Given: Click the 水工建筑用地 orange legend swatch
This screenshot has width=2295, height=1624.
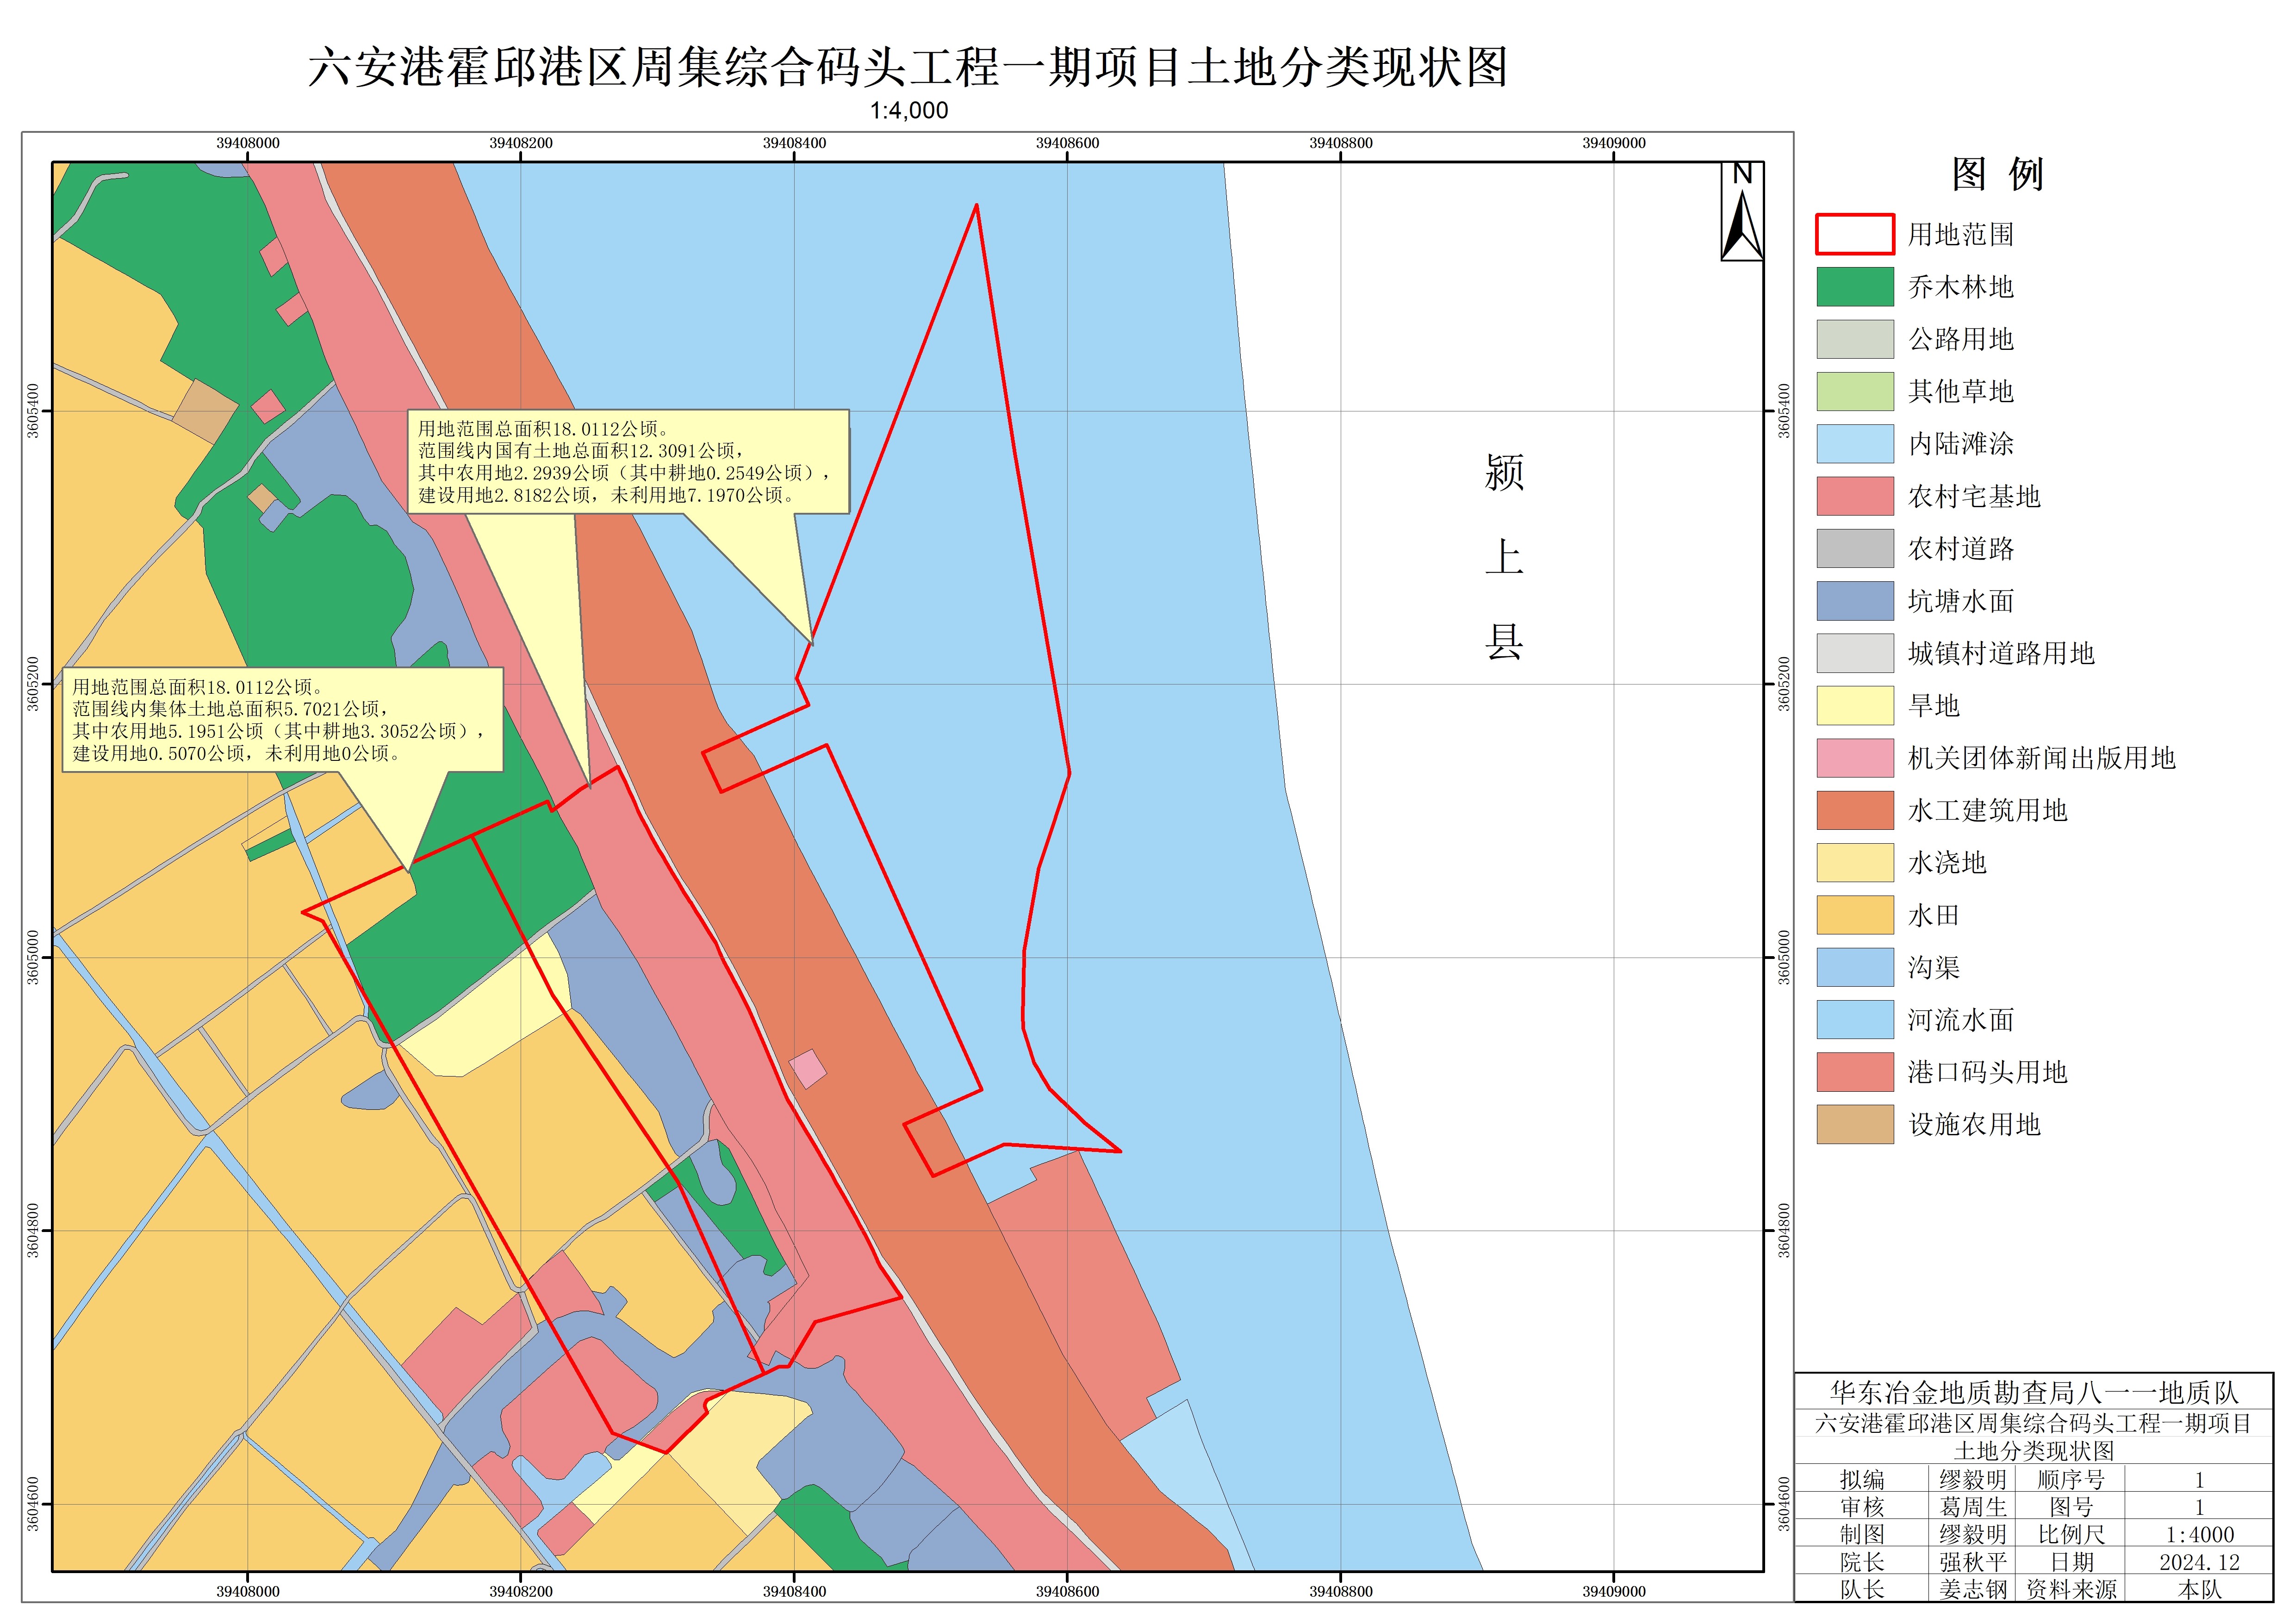Looking at the screenshot, I should click(x=1854, y=810).
